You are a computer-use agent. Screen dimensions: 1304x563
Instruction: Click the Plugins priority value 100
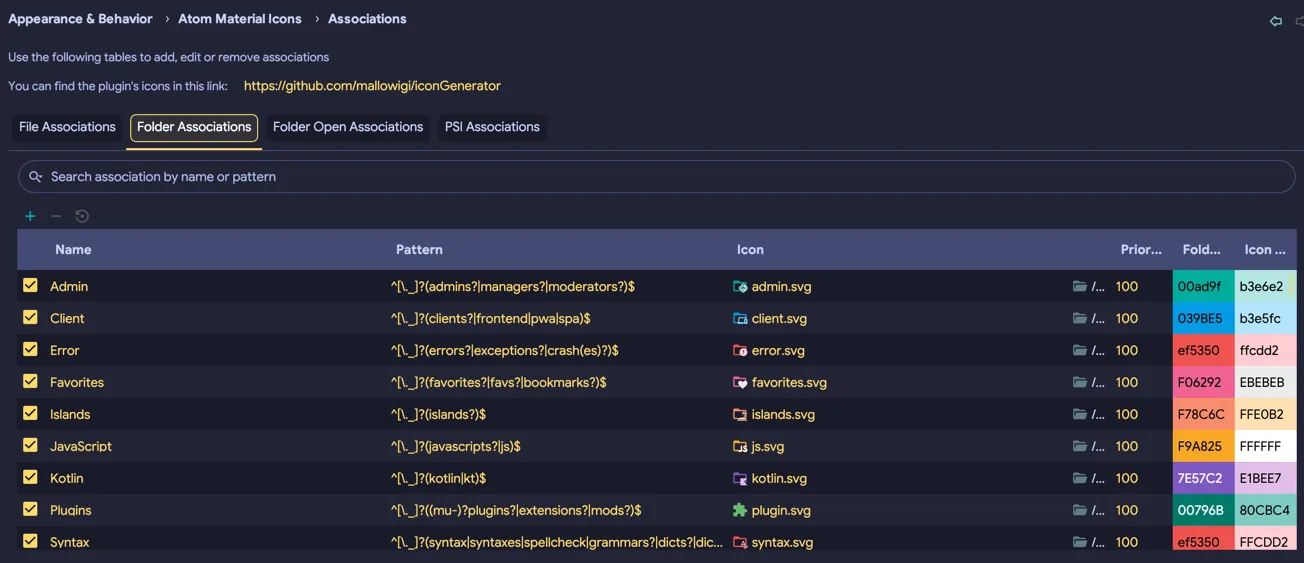[x=1127, y=510]
